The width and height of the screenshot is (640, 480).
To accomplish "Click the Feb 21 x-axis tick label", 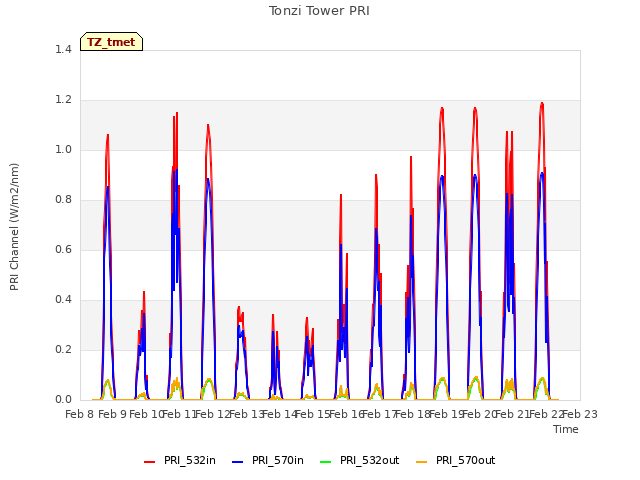I will tap(513, 414).
